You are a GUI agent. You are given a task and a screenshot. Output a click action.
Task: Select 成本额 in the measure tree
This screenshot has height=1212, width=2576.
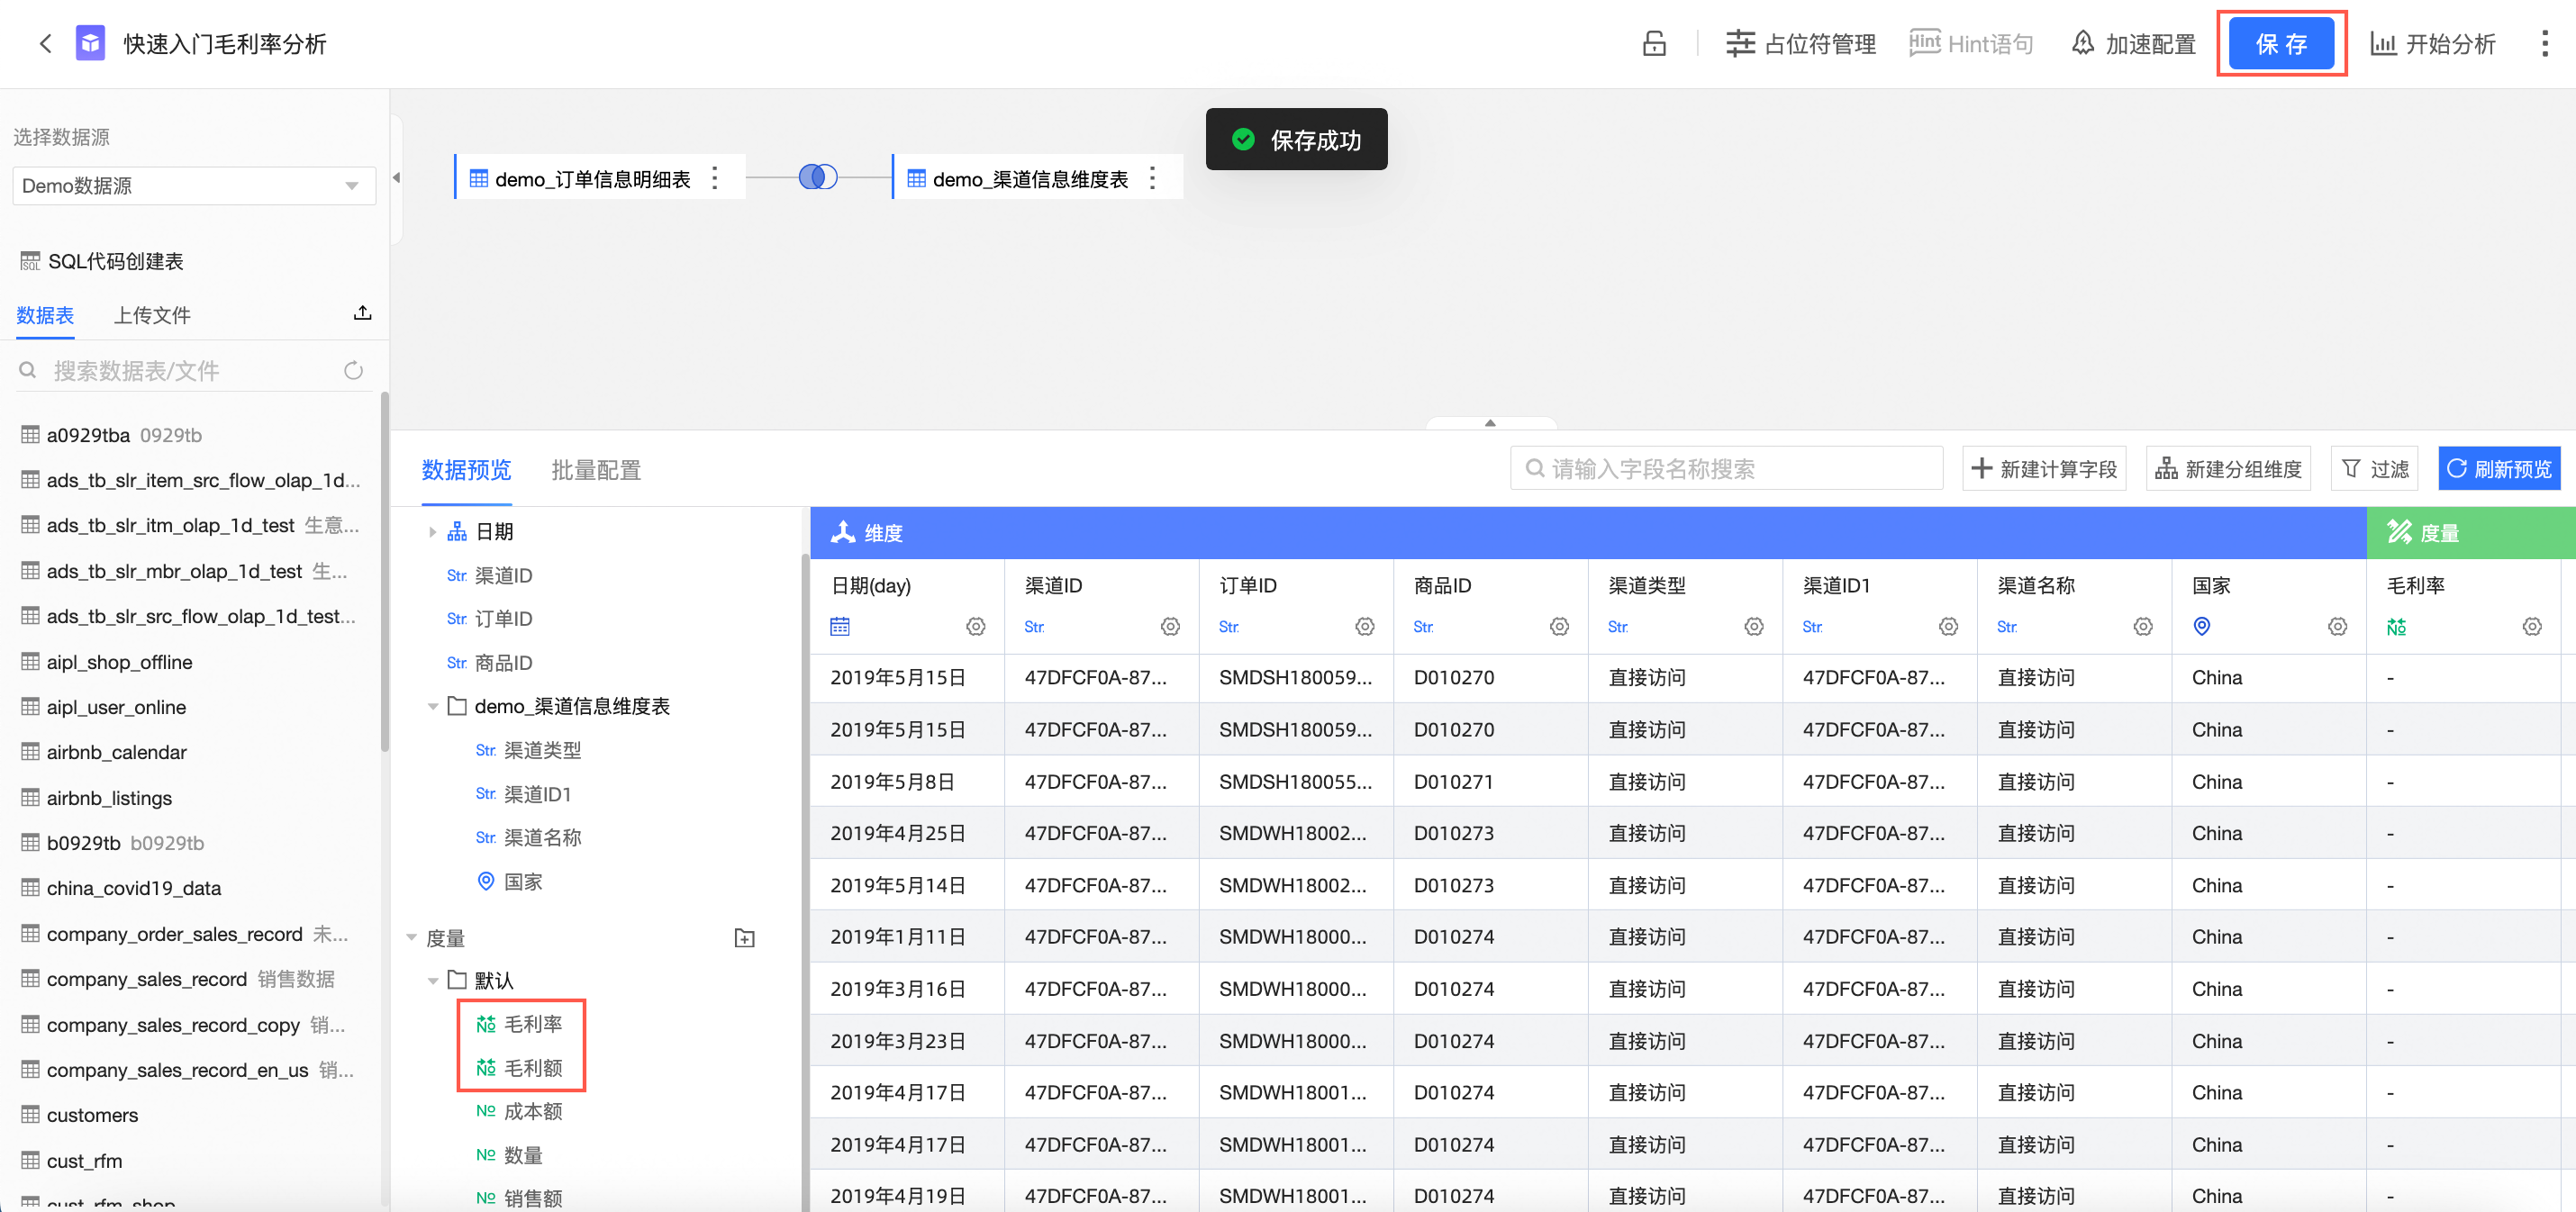(519, 1111)
